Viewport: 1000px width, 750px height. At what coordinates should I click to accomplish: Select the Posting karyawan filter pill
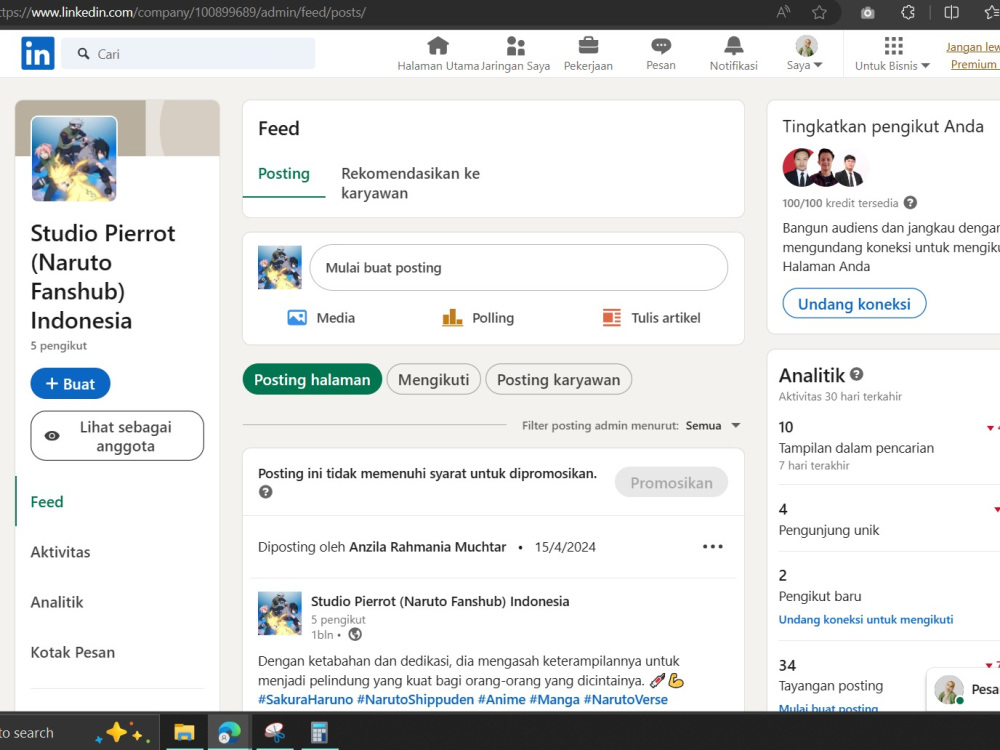click(559, 379)
